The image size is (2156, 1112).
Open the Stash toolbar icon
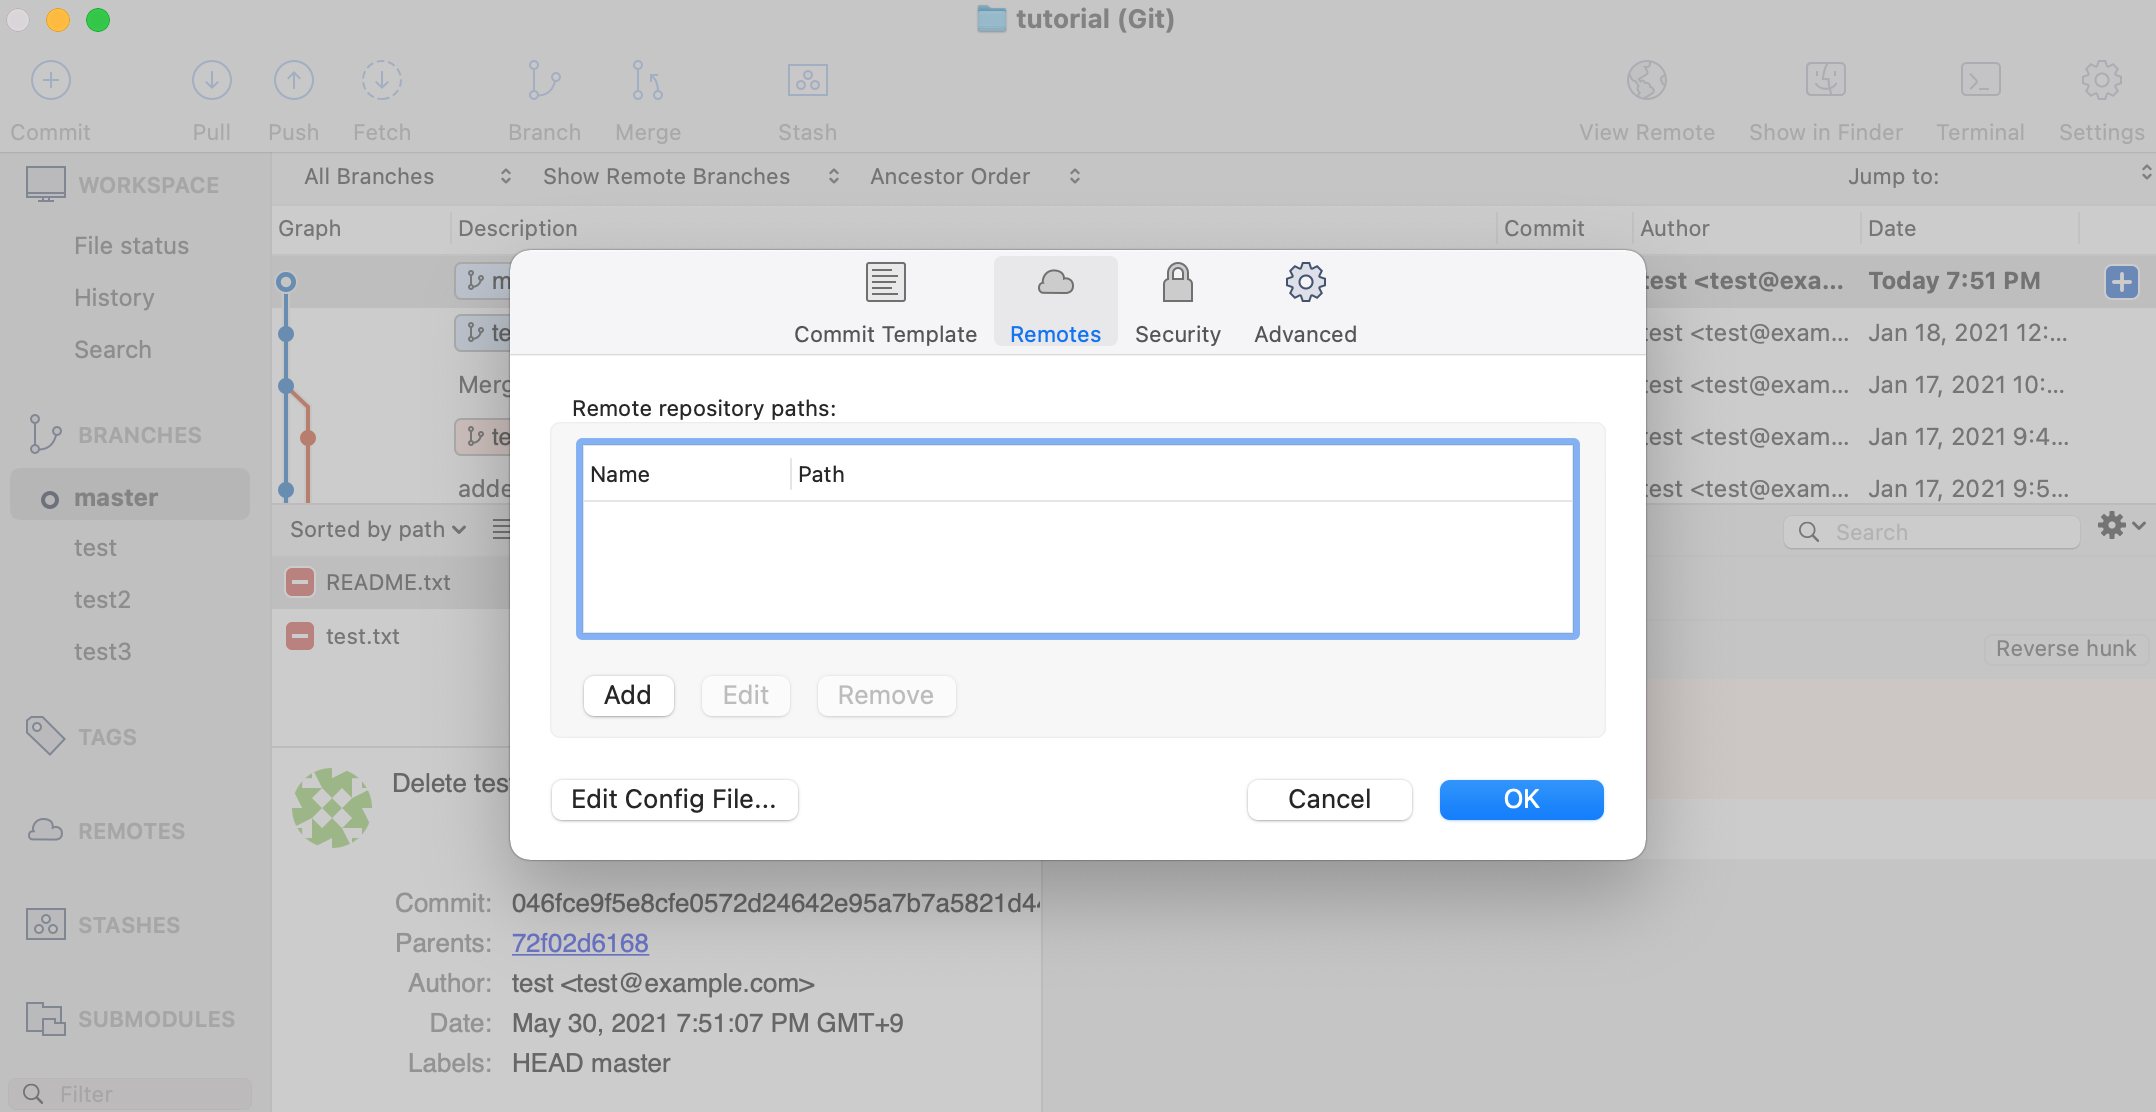click(807, 81)
